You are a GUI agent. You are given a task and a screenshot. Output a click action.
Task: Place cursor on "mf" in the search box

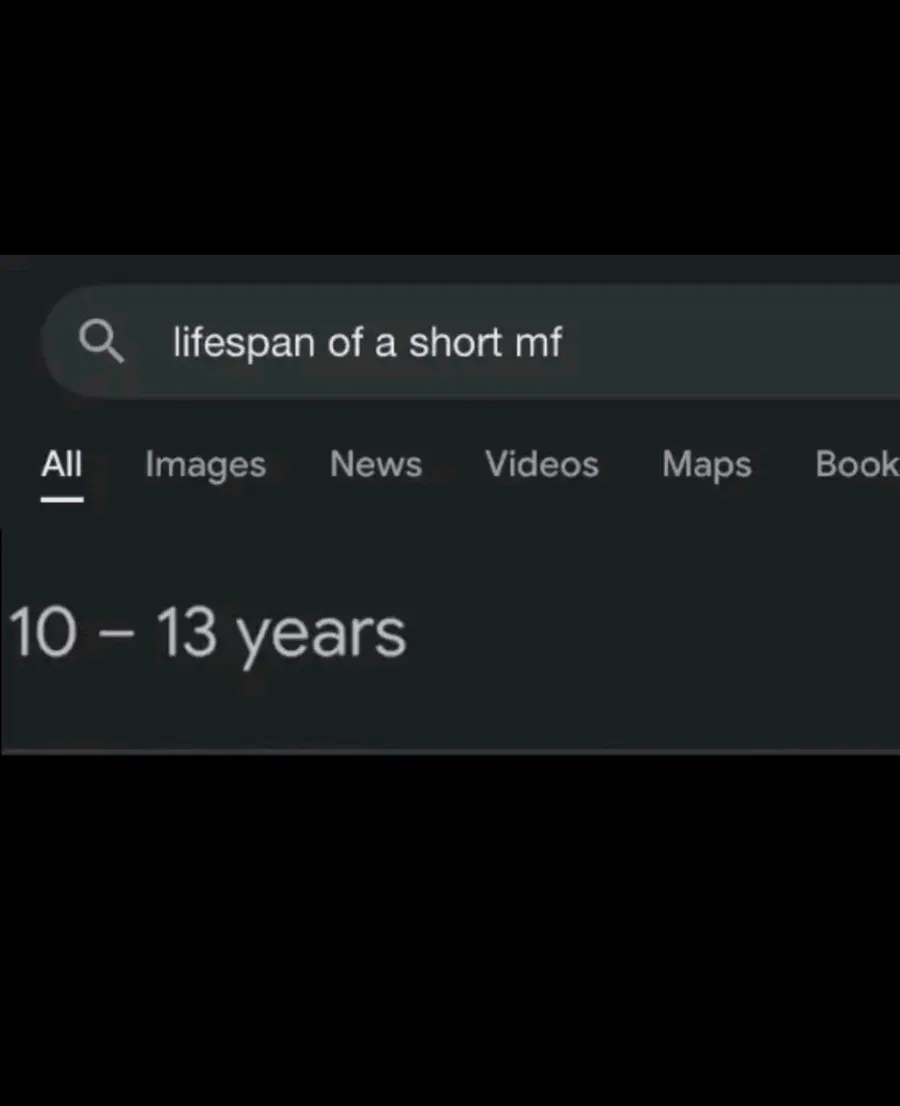click(538, 343)
